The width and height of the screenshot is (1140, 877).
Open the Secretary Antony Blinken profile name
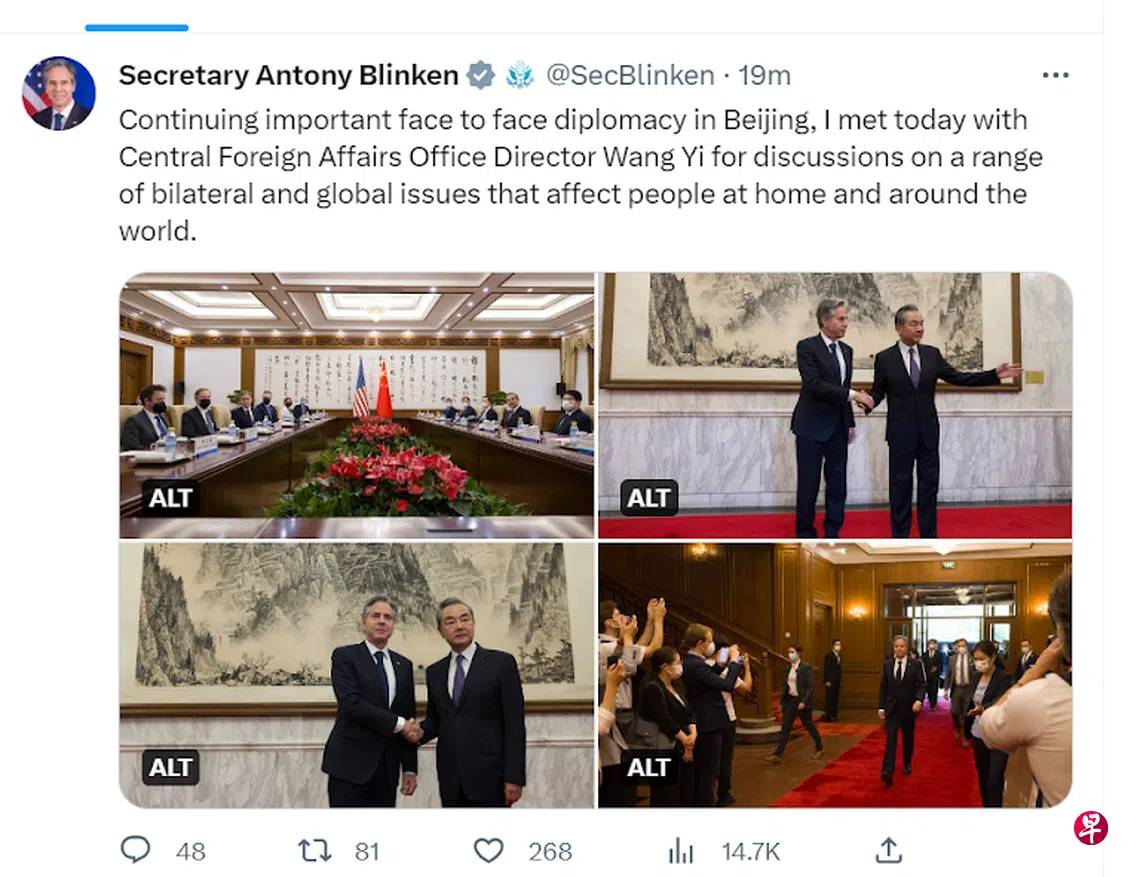pyautogui.click(x=288, y=75)
